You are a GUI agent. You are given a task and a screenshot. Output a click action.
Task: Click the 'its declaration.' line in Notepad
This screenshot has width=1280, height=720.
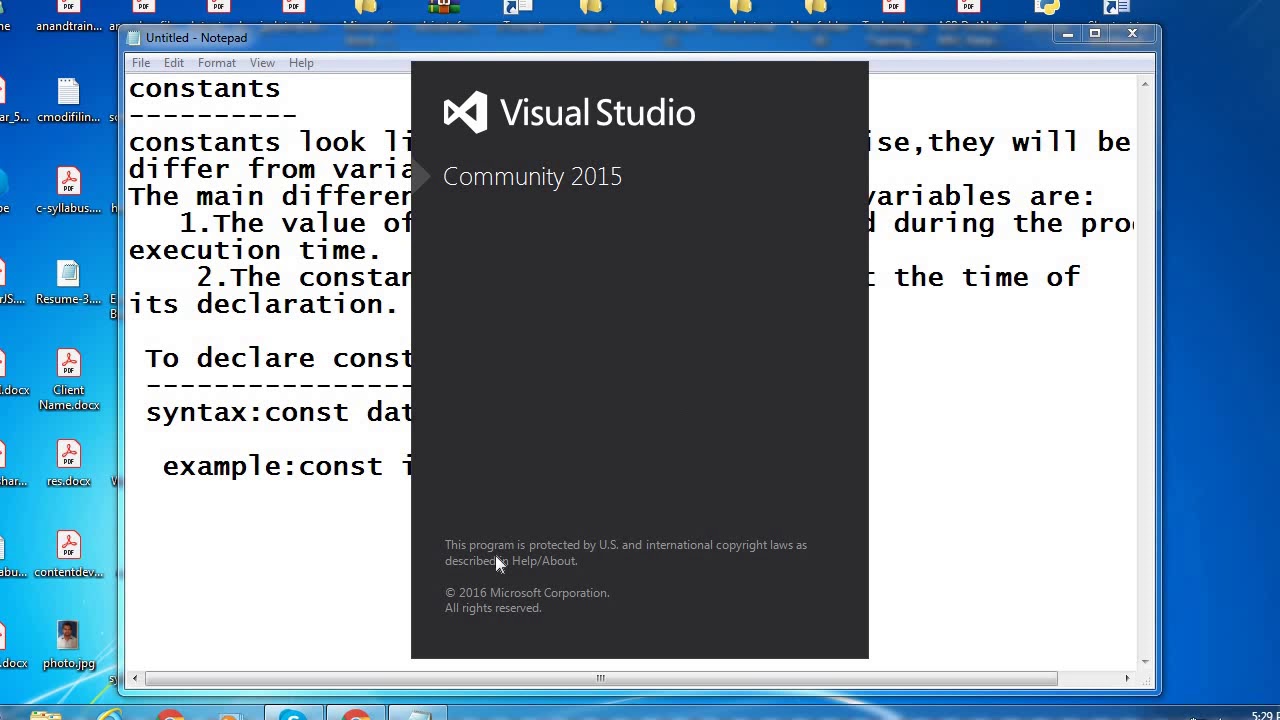coord(264,304)
